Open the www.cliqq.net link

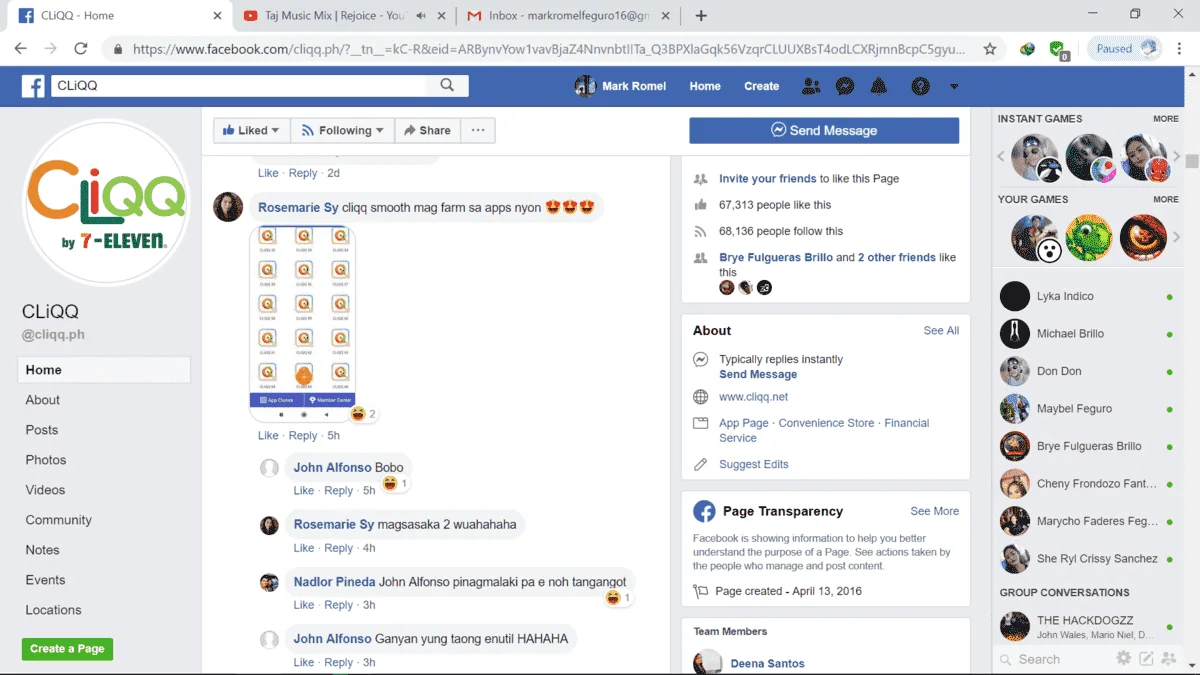754,397
